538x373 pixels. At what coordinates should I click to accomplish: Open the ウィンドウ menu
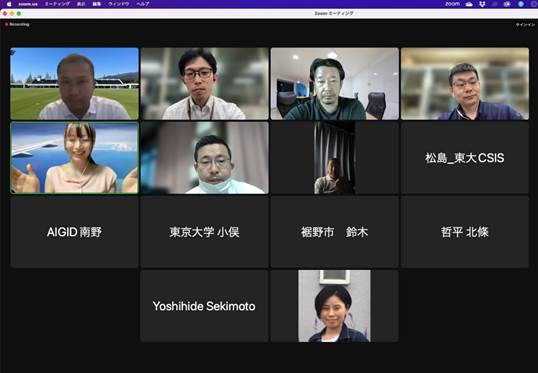coord(119,4)
